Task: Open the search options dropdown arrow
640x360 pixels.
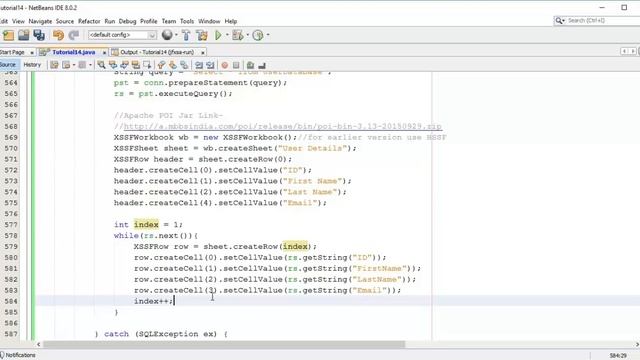Action: 564,20
